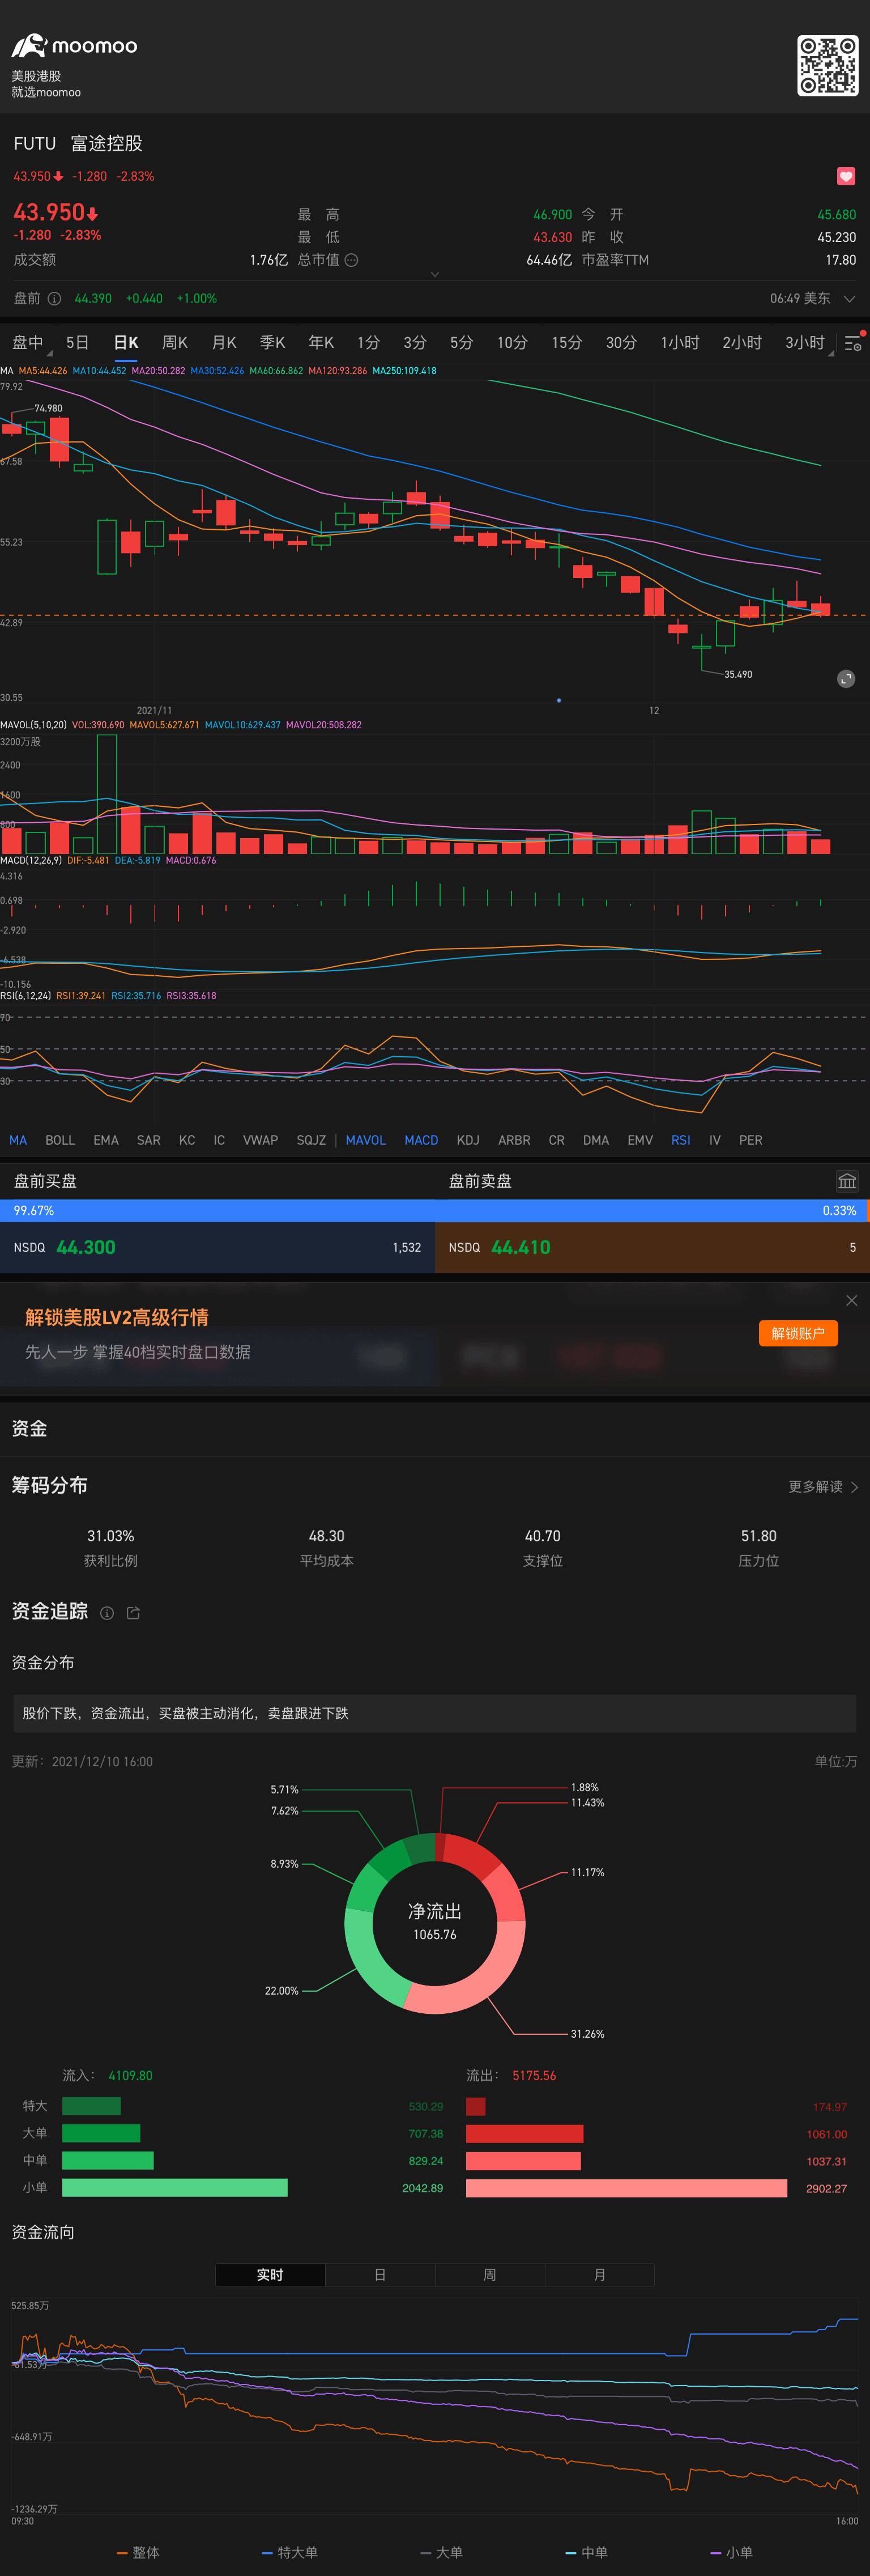Toggle the CR sub-indicator
The height and width of the screenshot is (2576, 870).
(556, 1140)
